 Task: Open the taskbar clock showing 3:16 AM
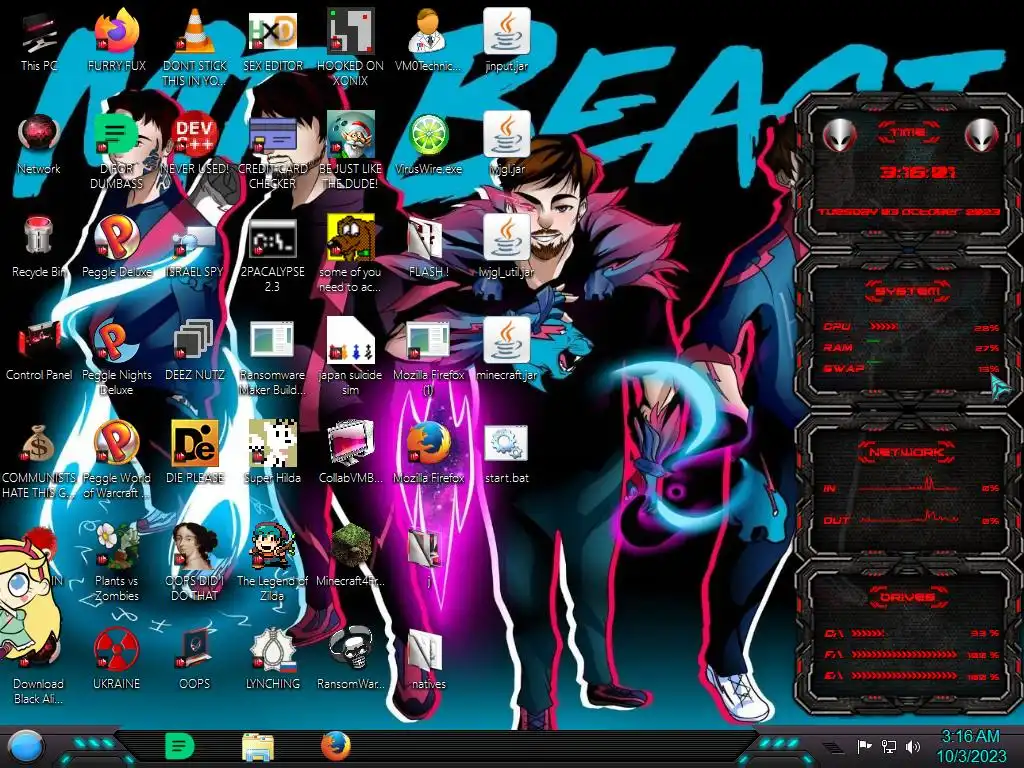click(x=970, y=746)
